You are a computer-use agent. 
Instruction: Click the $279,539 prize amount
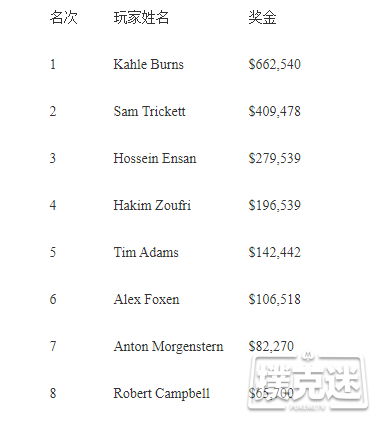click(274, 158)
